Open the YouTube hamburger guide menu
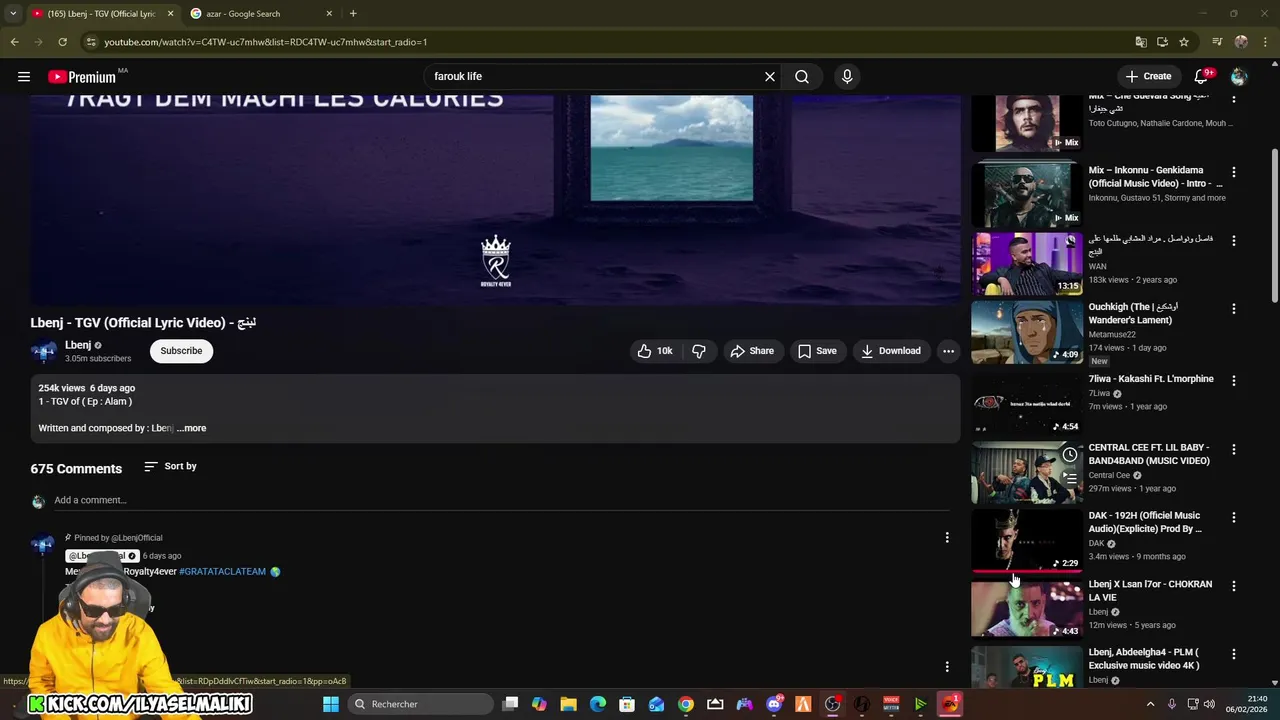The width and height of the screenshot is (1280, 720). coord(24,76)
